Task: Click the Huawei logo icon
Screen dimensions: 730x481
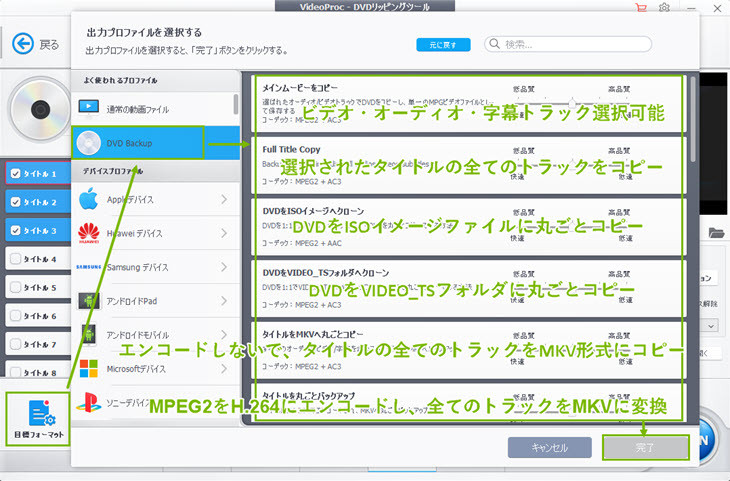Action: (x=88, y=233)
